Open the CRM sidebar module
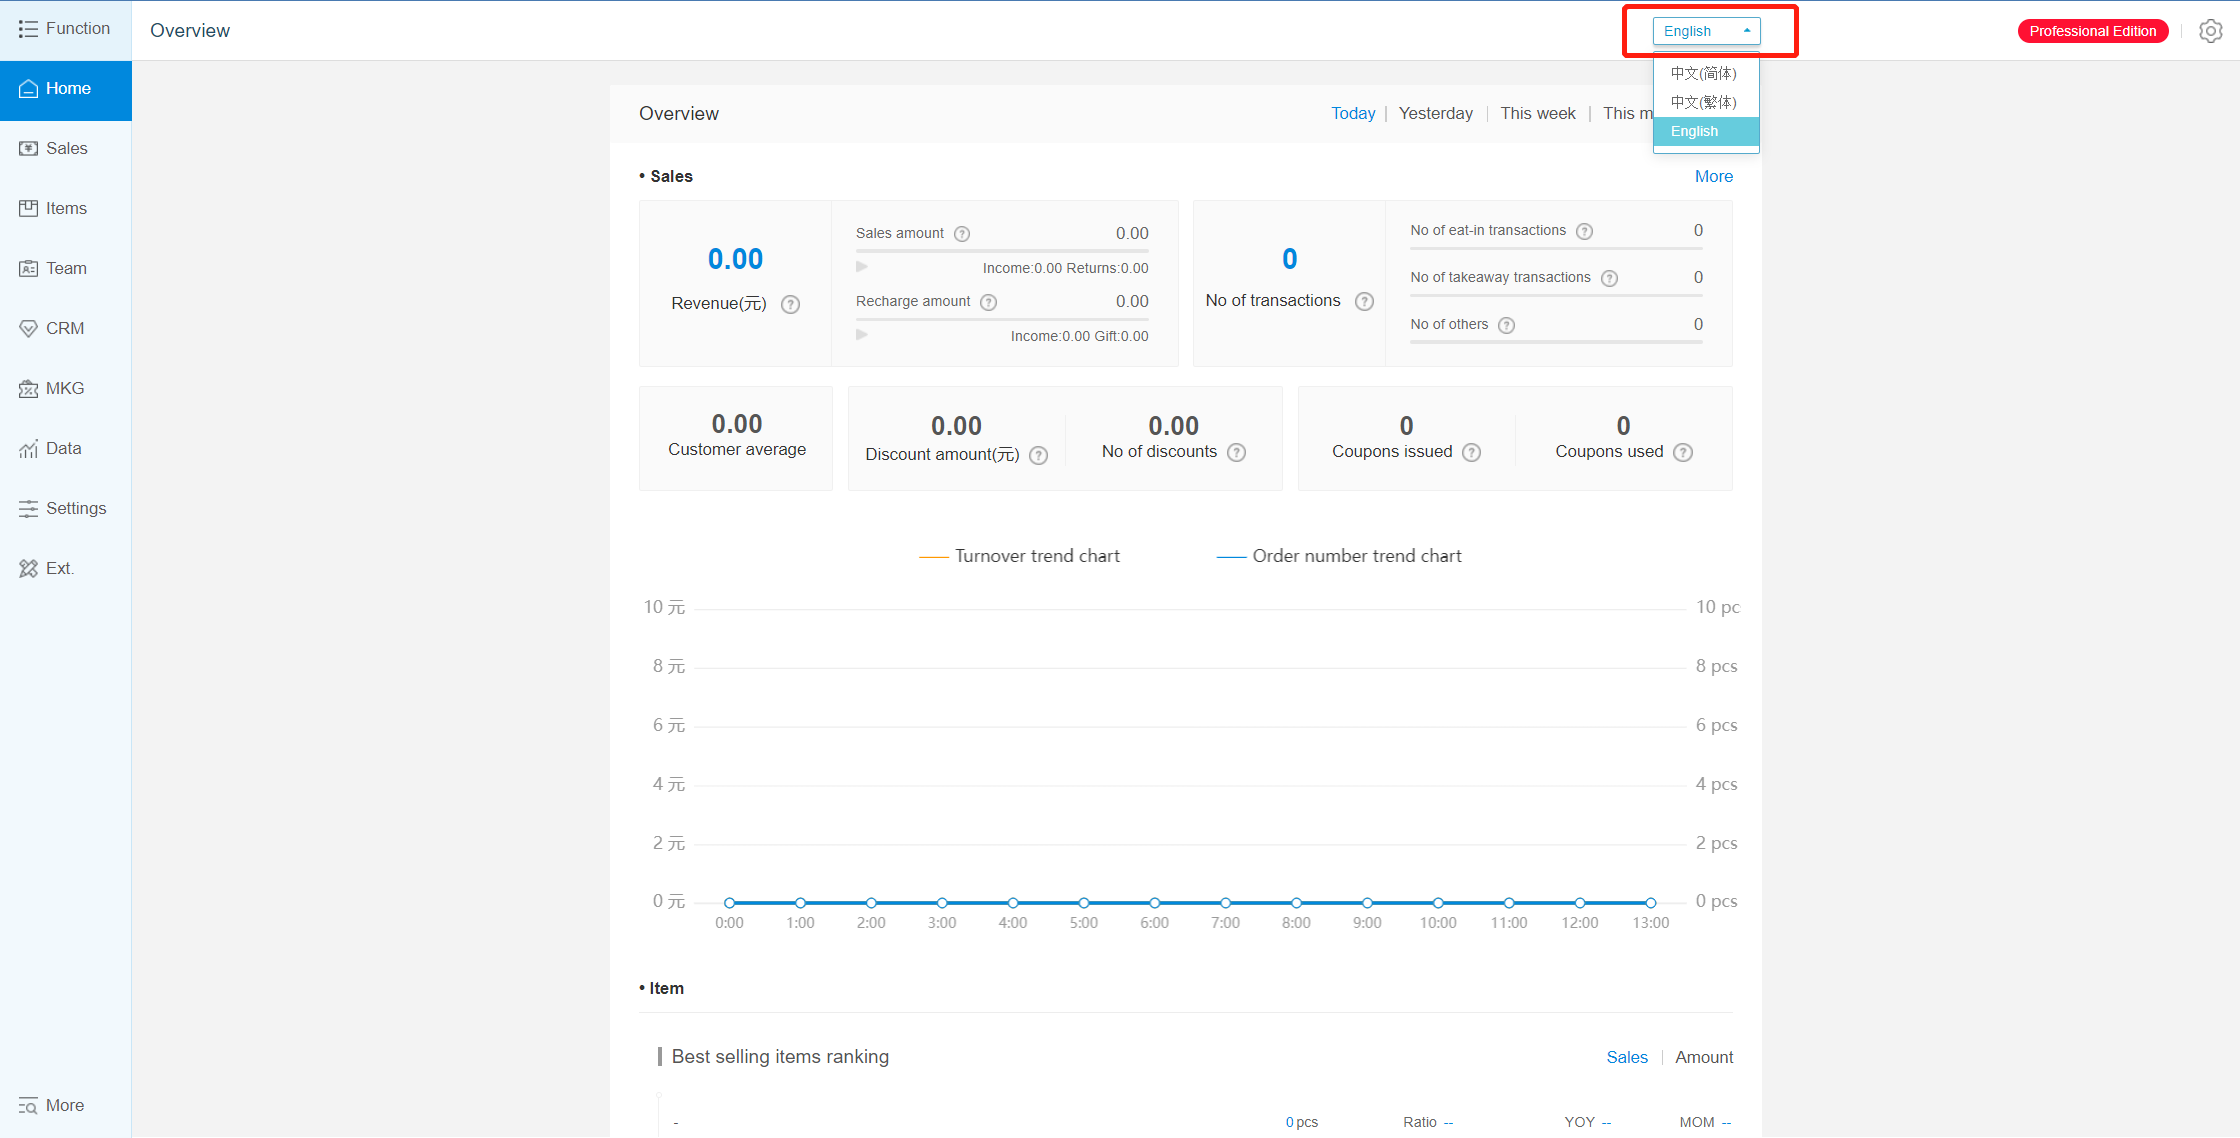The image size is (2240, 1138). point(64,328)
